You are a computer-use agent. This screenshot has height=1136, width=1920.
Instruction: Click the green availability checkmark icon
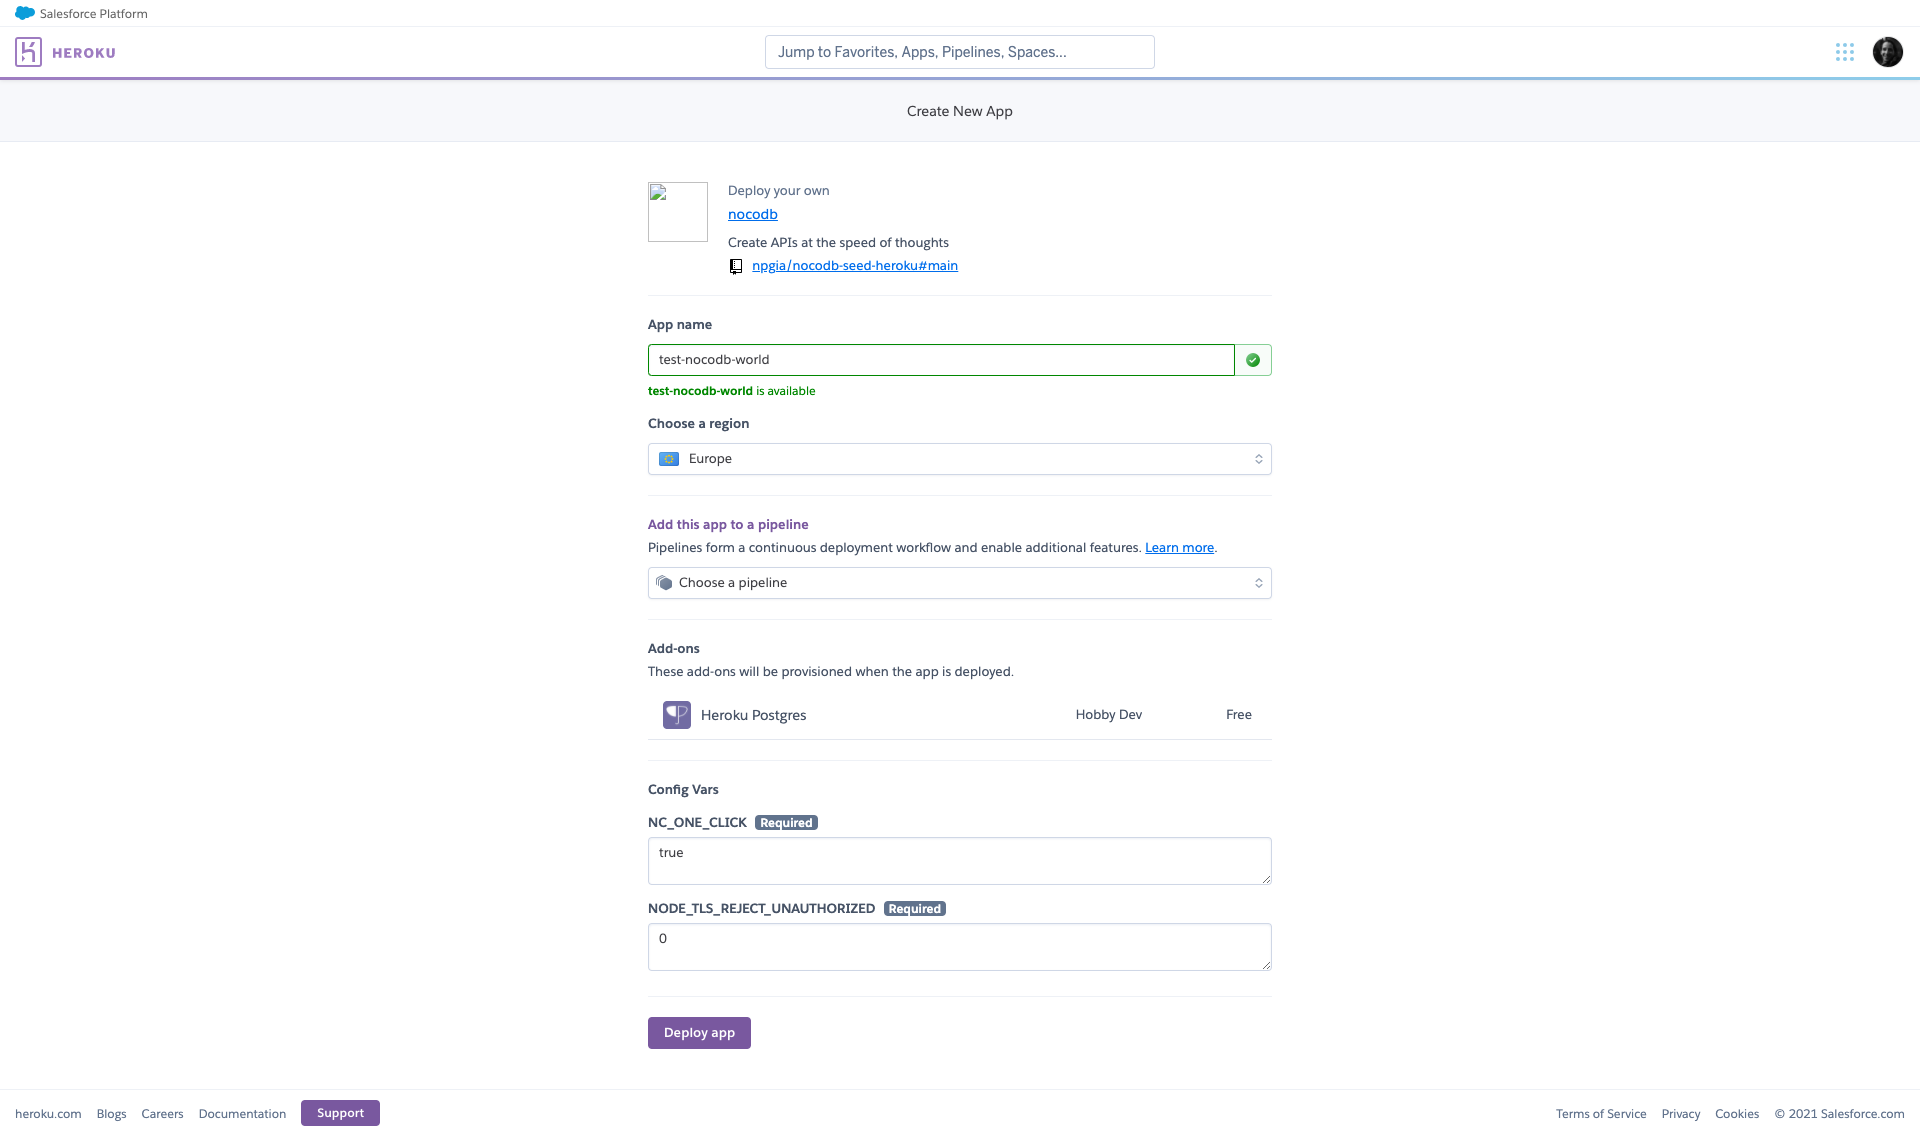1253,359
